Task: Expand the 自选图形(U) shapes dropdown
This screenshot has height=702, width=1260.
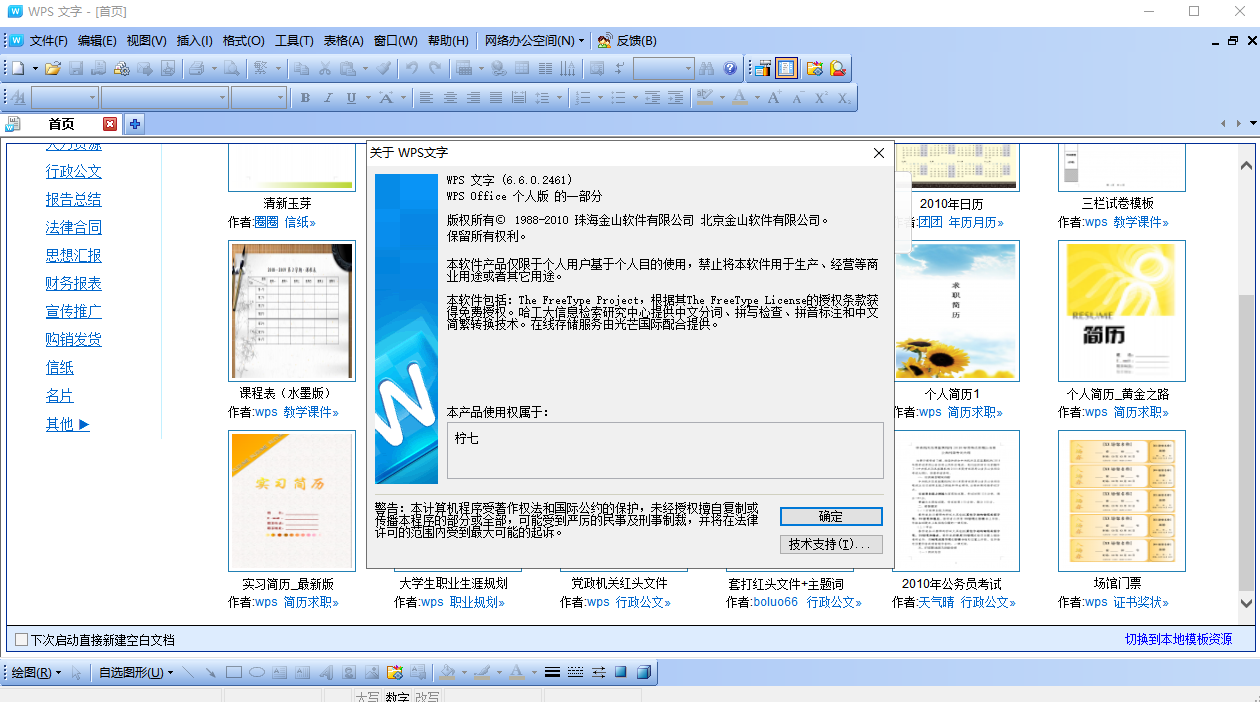Action: point(136,672)
